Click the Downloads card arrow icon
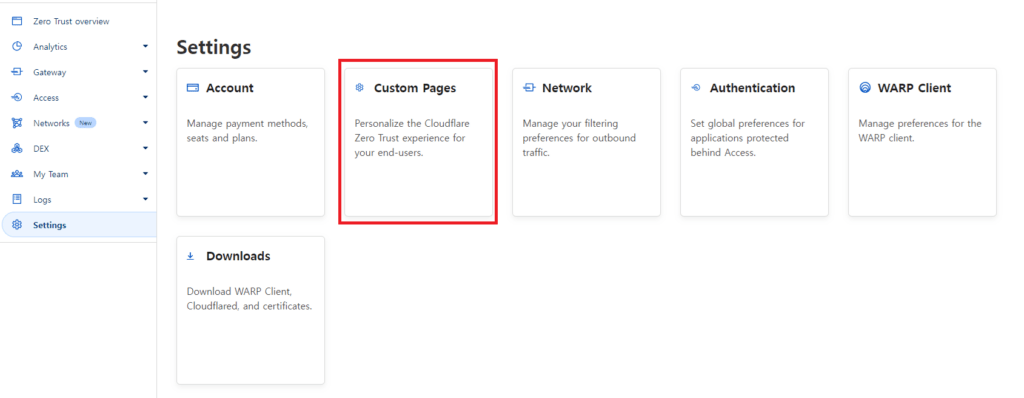This screenshot has width=1024, height=398. click(191, 256)
